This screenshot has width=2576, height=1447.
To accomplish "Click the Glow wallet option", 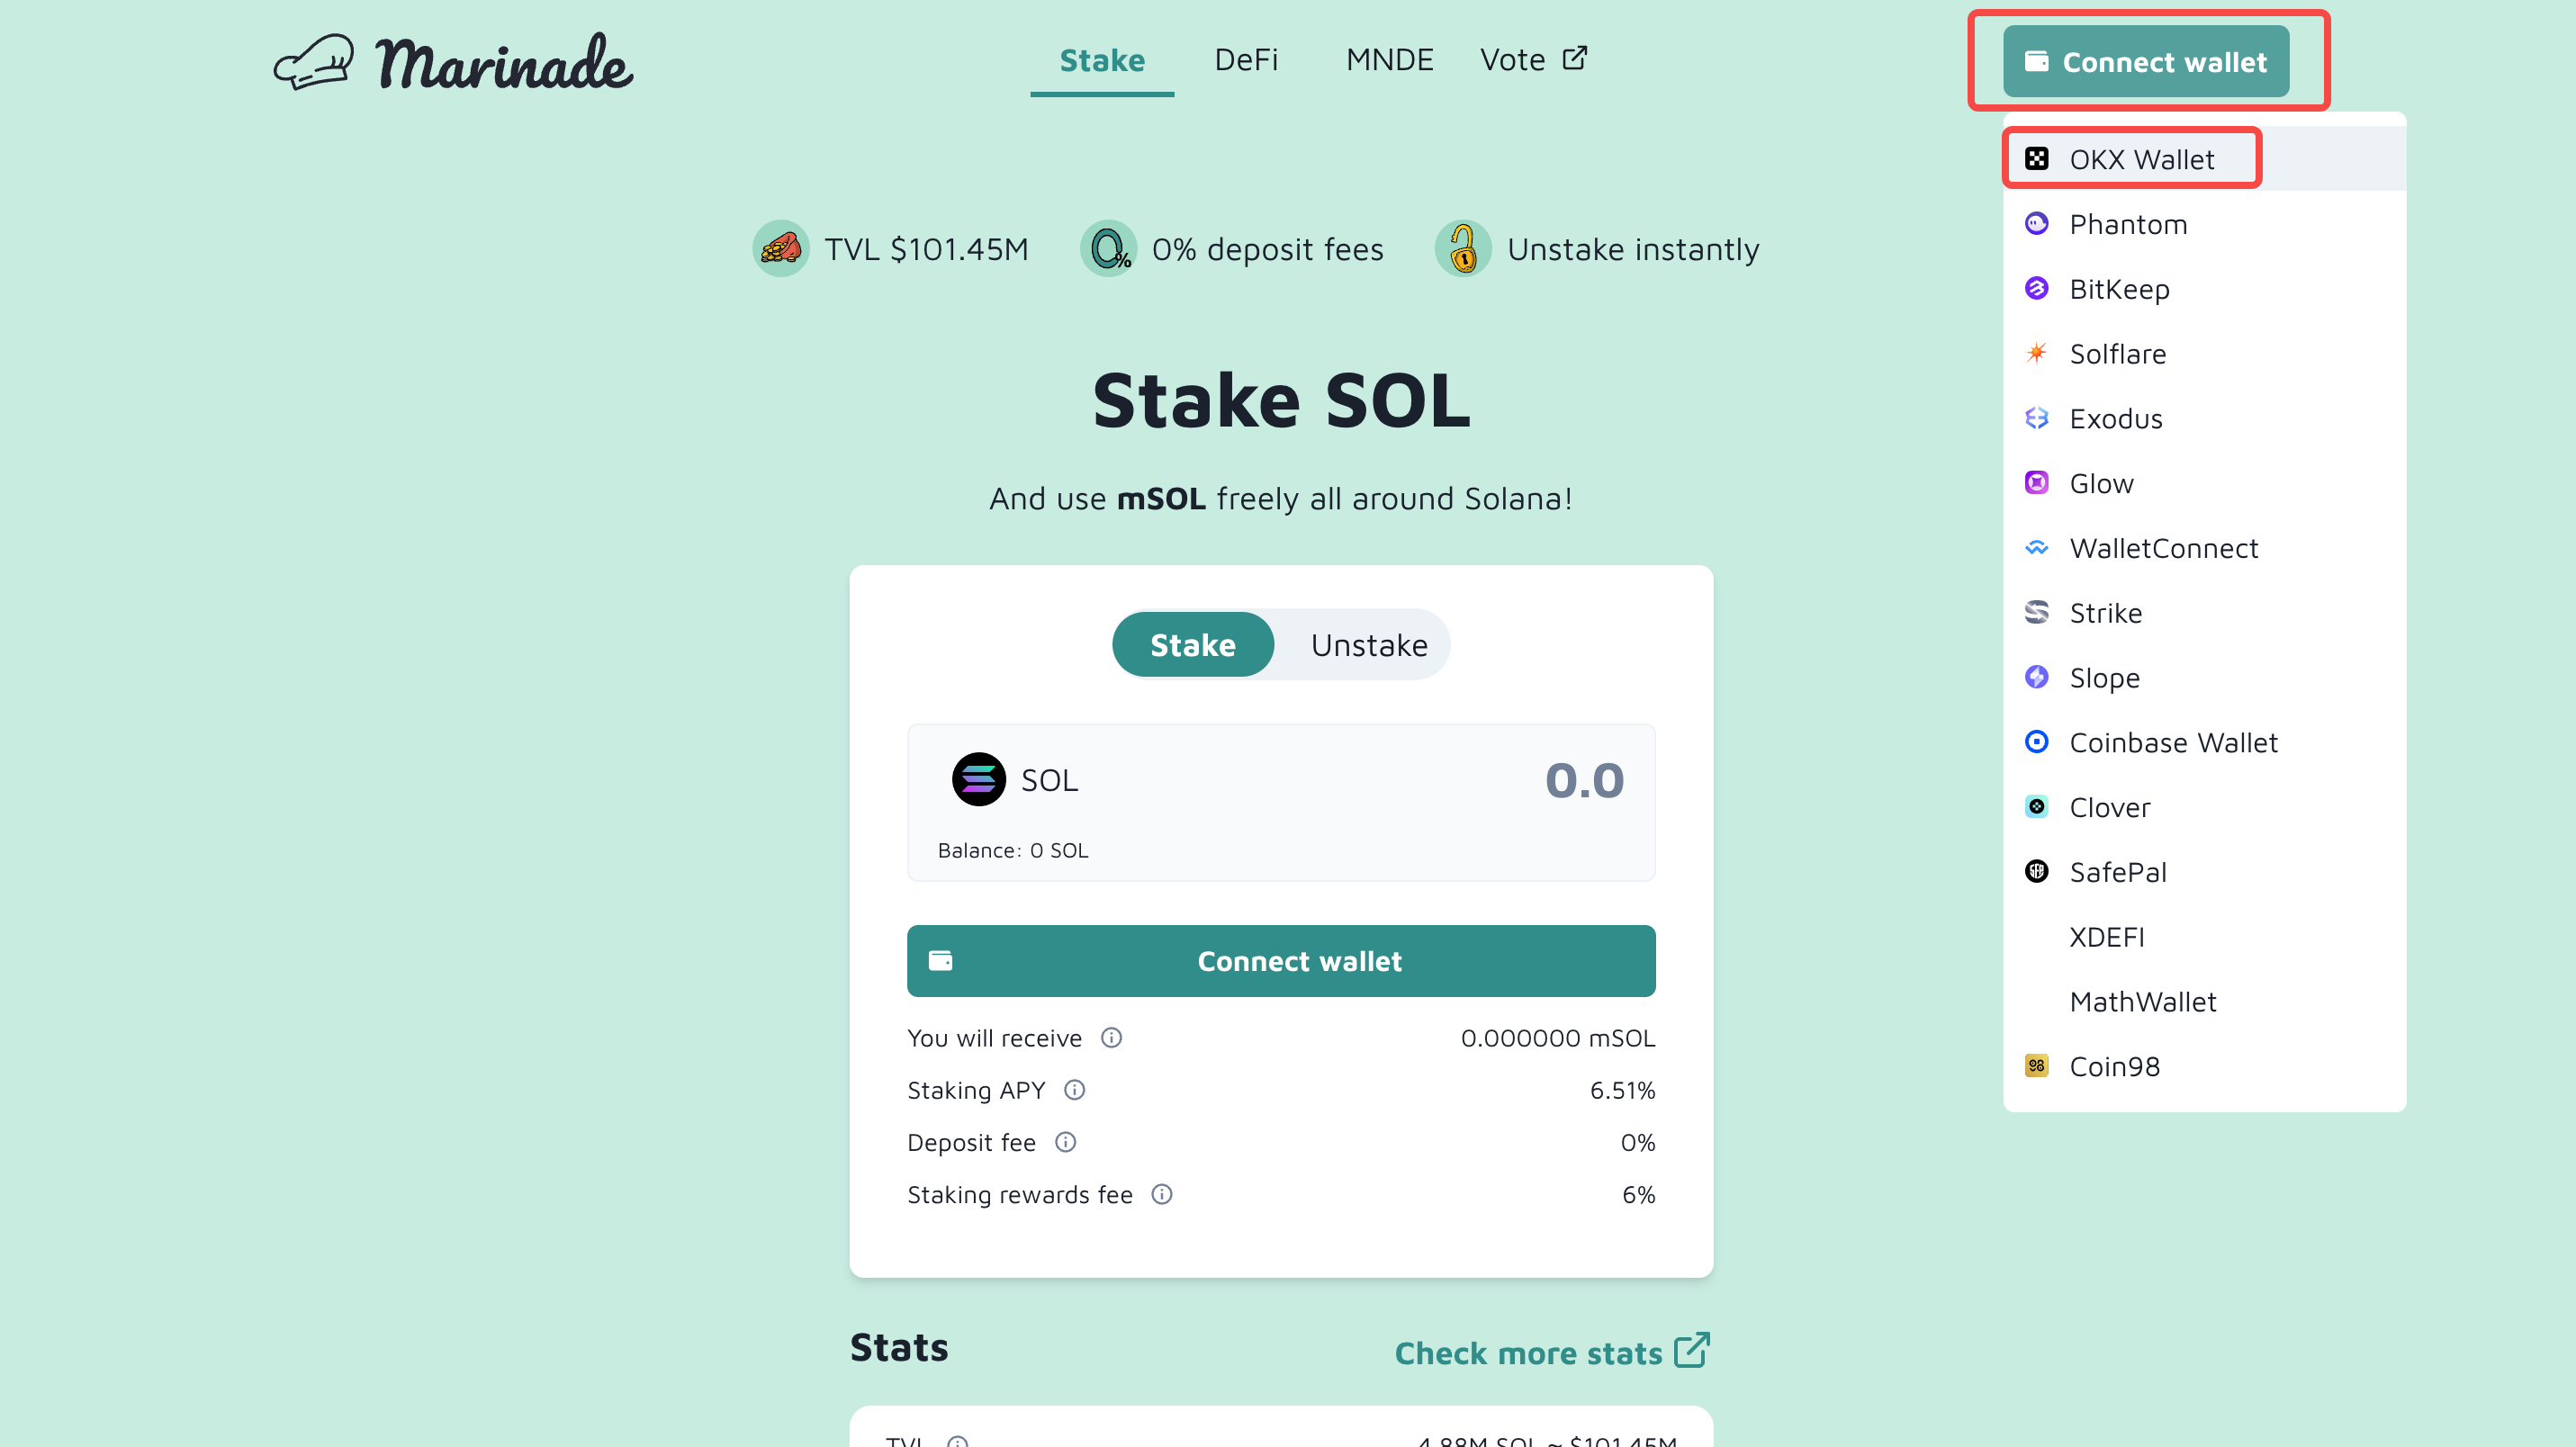I will tap(2102, 483).
